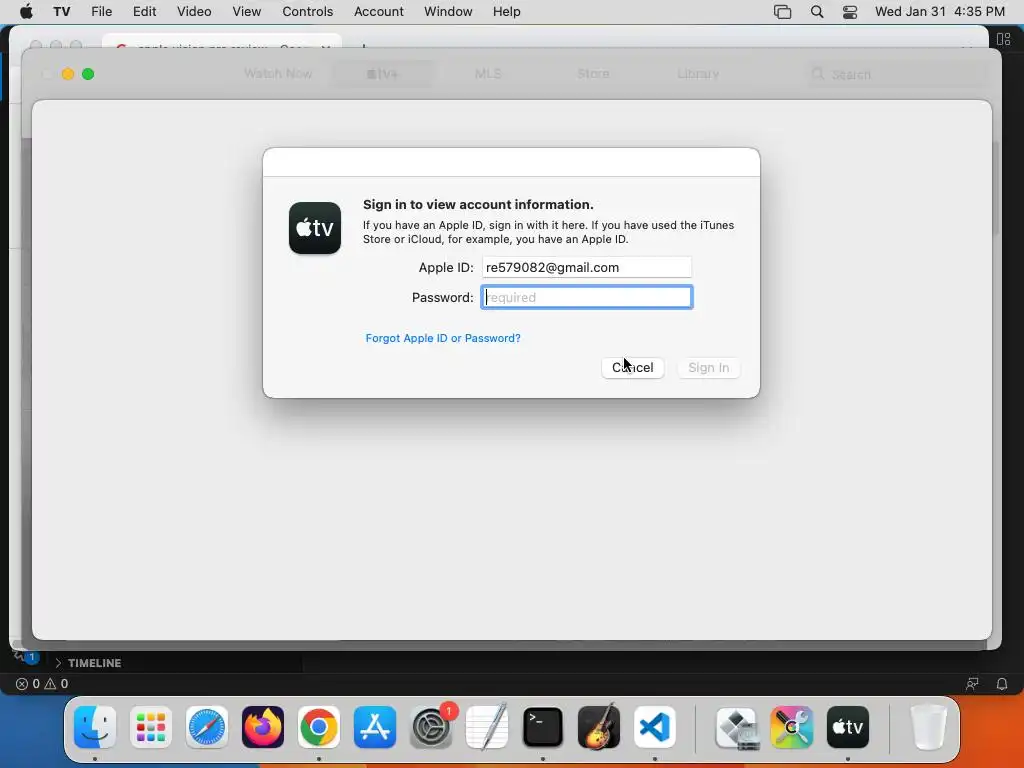Click feedback icon in VS Code status bar
Screen dimensions: 1024x768
(x=972, y=684)
